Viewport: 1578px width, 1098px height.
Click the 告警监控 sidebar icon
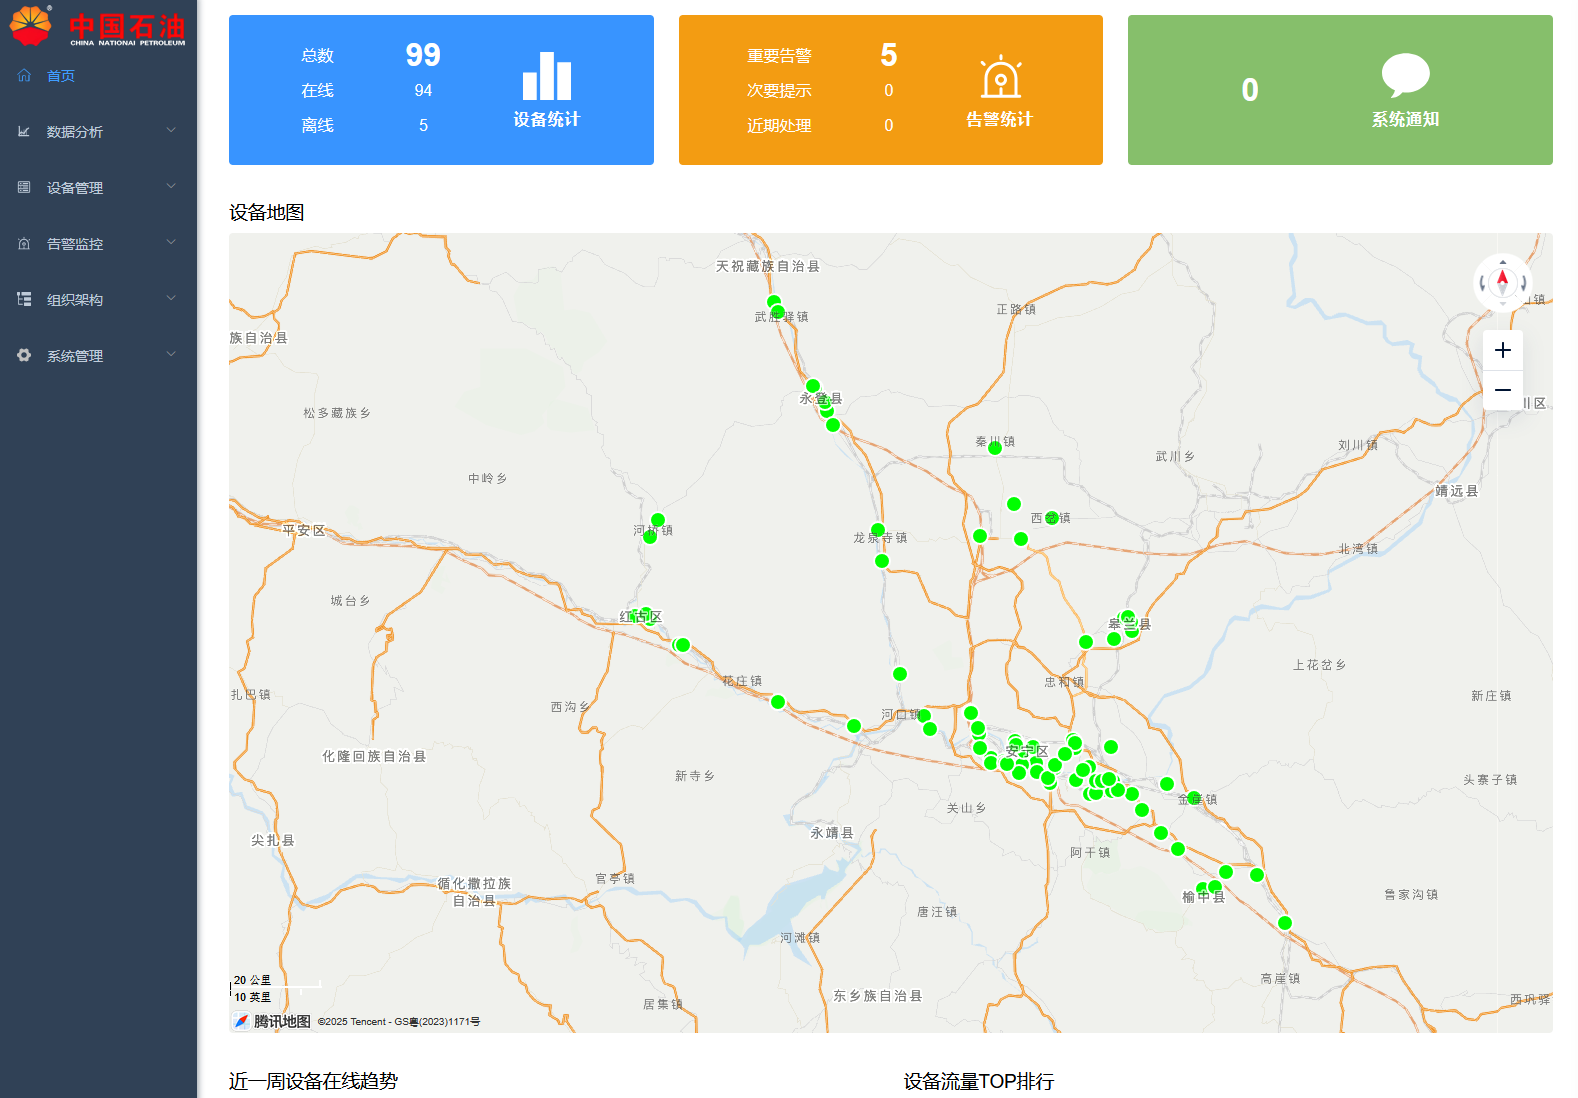pyautogui.click(x=24, y=243)
